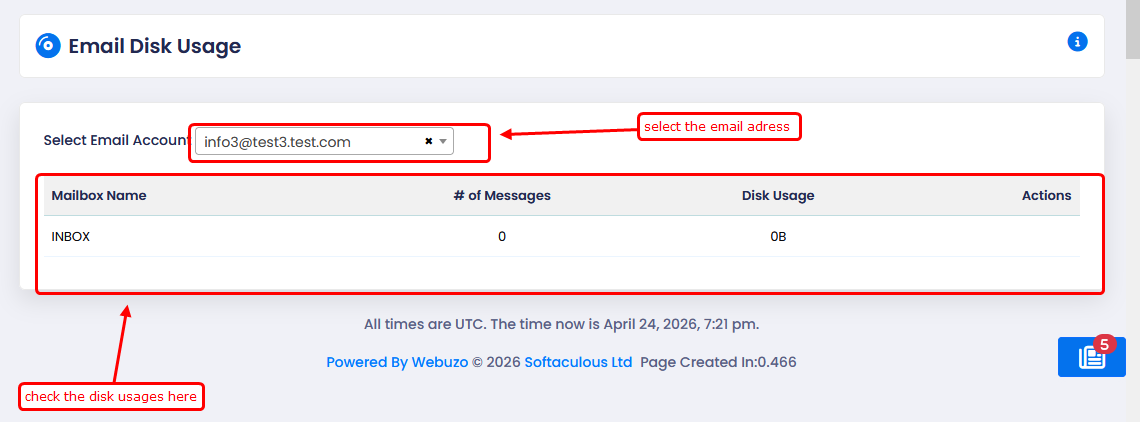Clear the selected email account with x
This screenshot has height=422, width=1140.
point(429,142)
